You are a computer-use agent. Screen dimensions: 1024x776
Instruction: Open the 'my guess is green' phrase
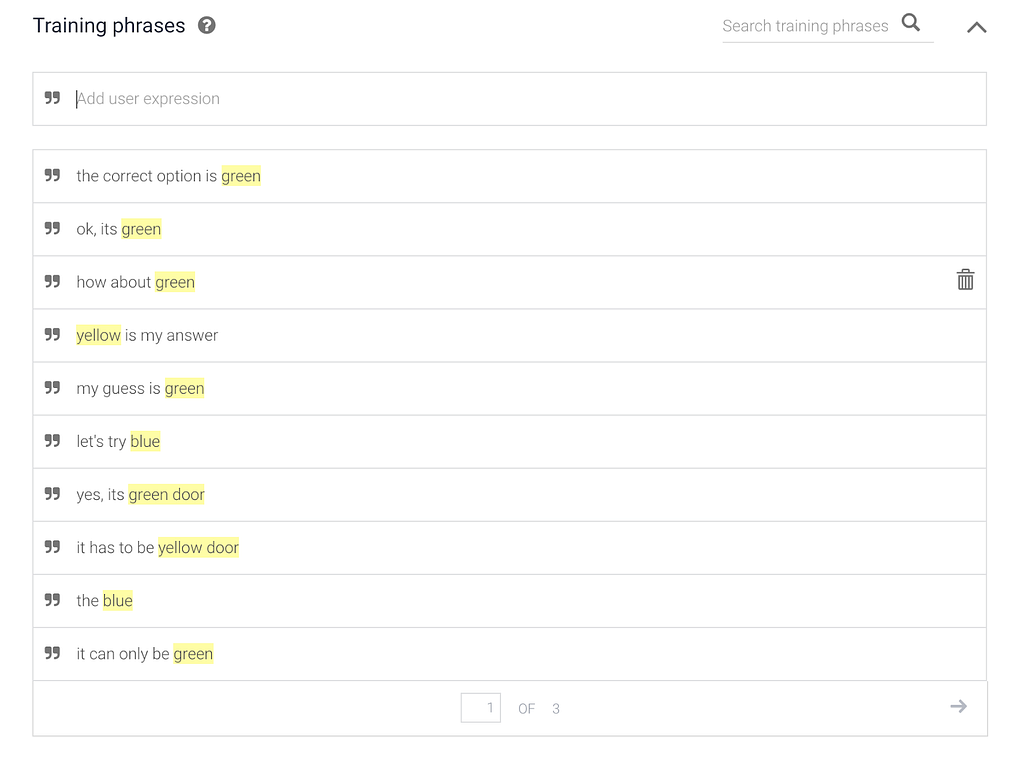[x=509, y=389]
